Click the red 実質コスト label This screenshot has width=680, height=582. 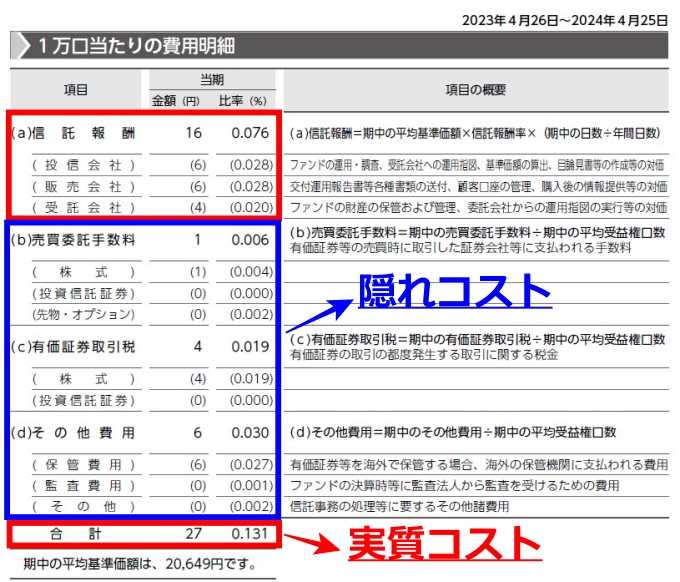[x=445, y=542]
